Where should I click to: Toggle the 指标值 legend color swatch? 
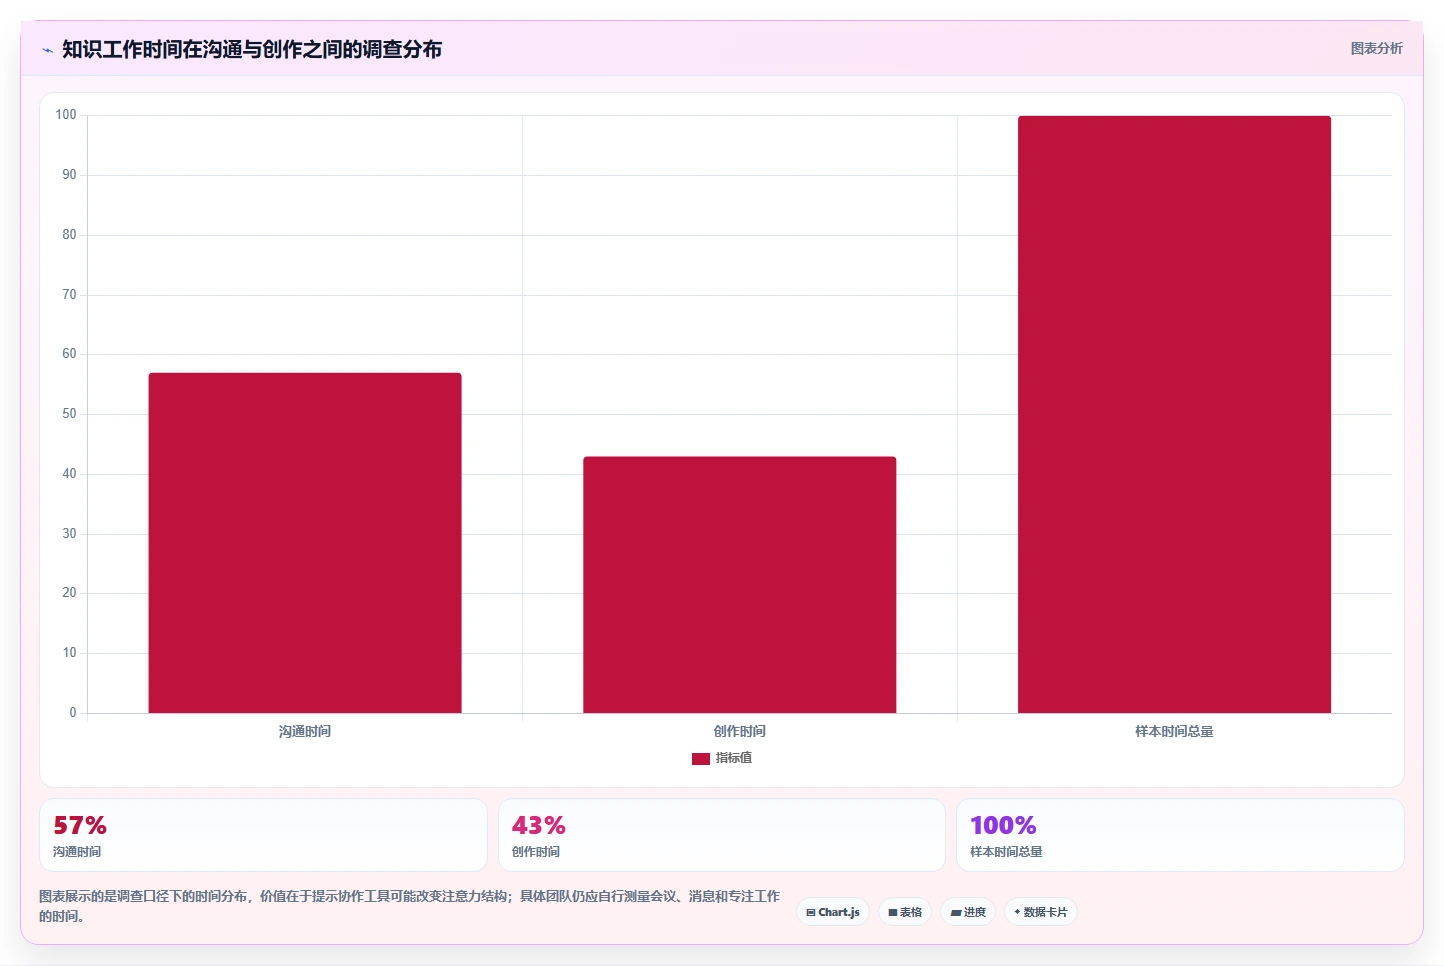pyautogui.click(x=700, y=759)
